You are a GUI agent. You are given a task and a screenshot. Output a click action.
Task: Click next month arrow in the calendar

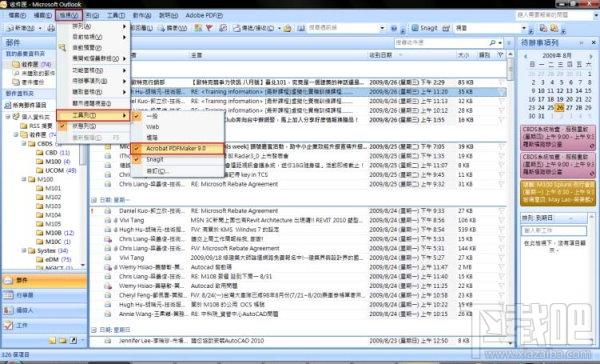coord(591,56)
